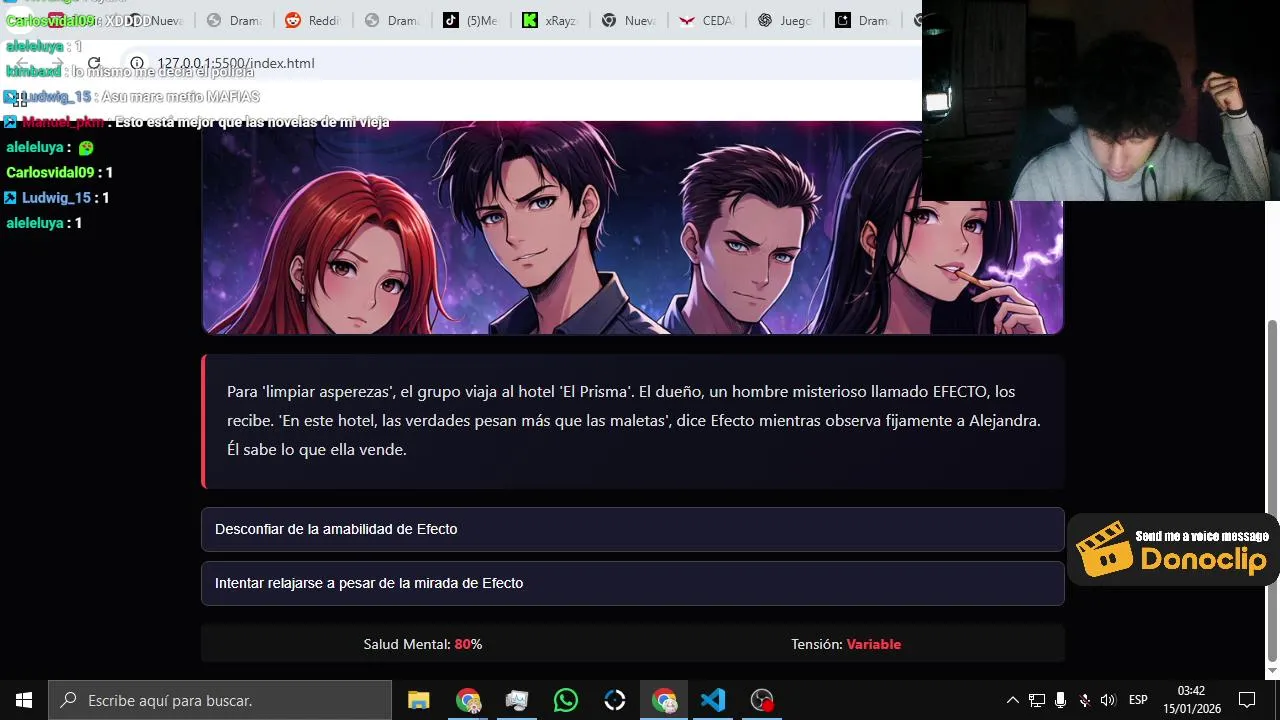This screenshot has height=720, width=1280.
Task: Open the circular ring app icon in the taskbar
Action: pos(615,700)
